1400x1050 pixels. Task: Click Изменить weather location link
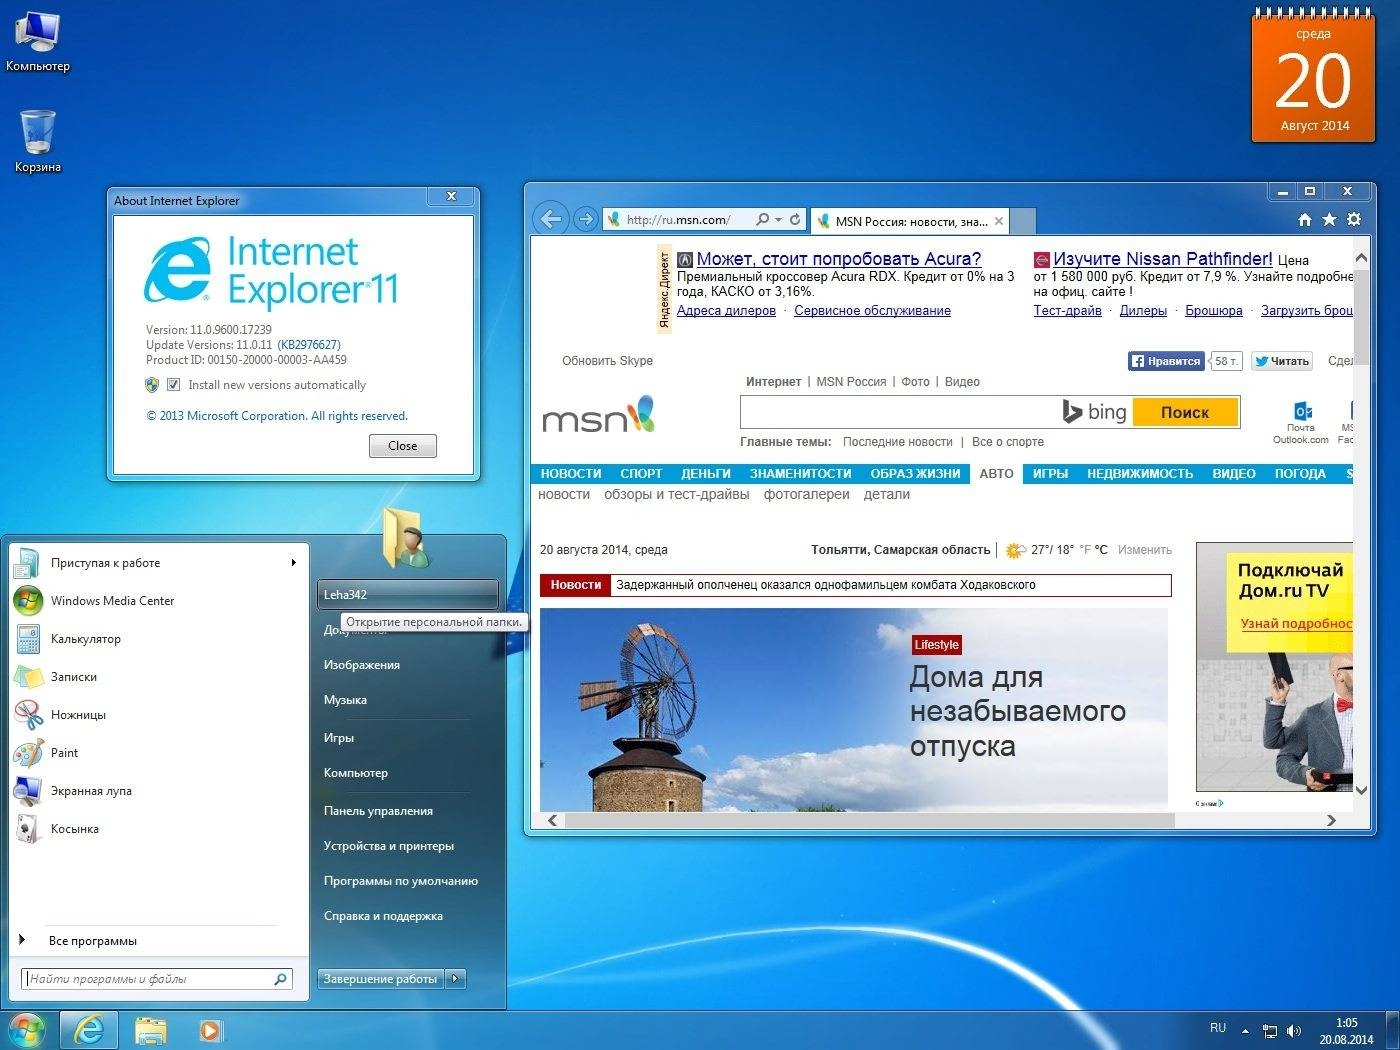point(1145,550)
